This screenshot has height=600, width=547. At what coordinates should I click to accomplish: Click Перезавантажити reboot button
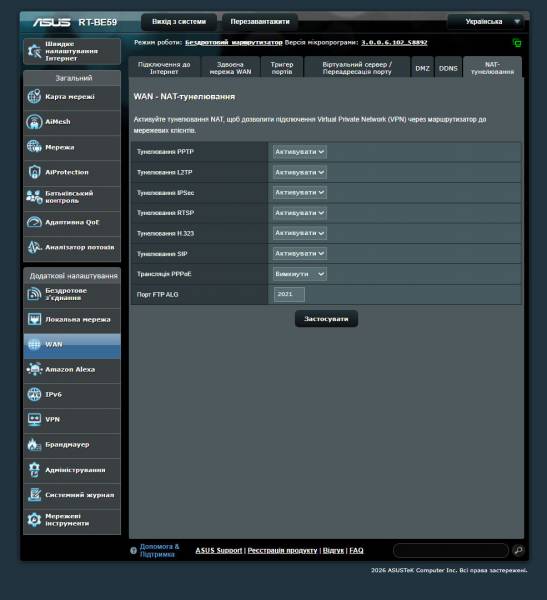pyautogui.click(x=260, y=22)
